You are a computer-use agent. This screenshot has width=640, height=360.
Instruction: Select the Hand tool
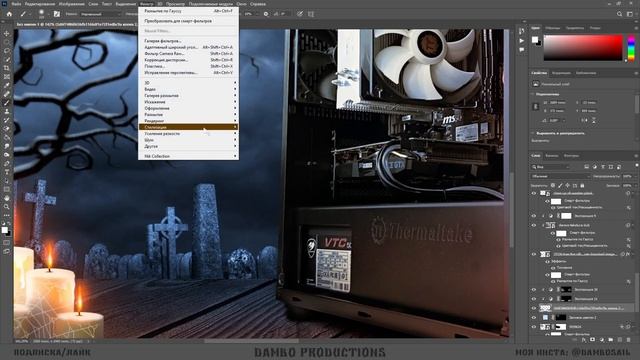coord(7,198)
